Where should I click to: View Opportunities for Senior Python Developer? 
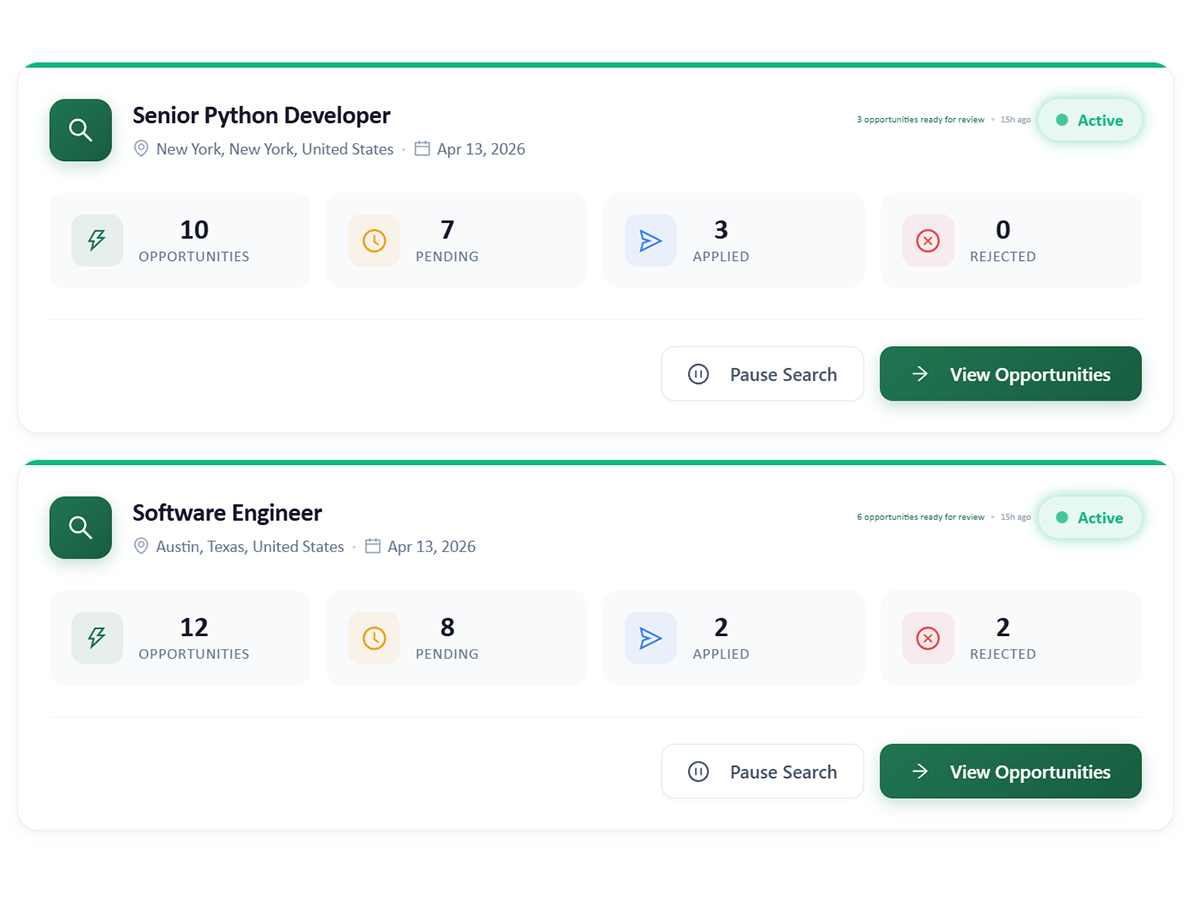click(x=1010, y=374)
